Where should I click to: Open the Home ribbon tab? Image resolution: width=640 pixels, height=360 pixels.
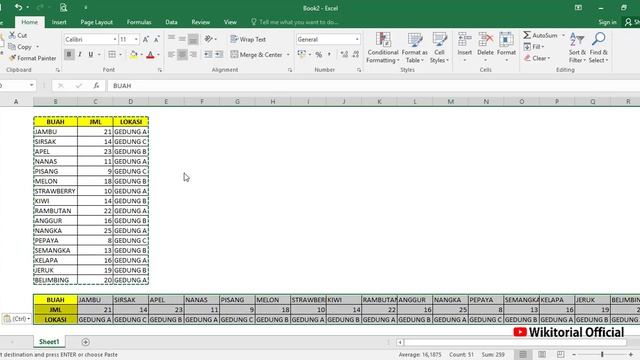coord(29,22)
